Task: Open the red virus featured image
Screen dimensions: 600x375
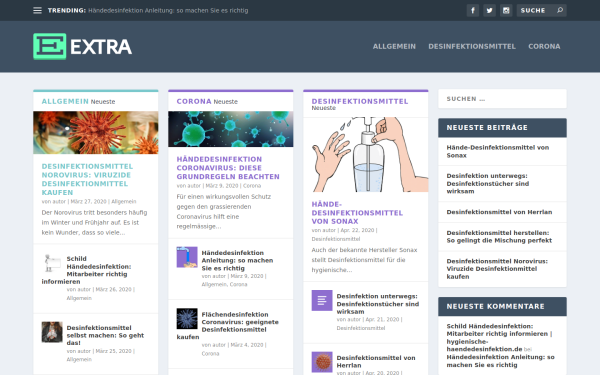Action: [x=96, y=132]
